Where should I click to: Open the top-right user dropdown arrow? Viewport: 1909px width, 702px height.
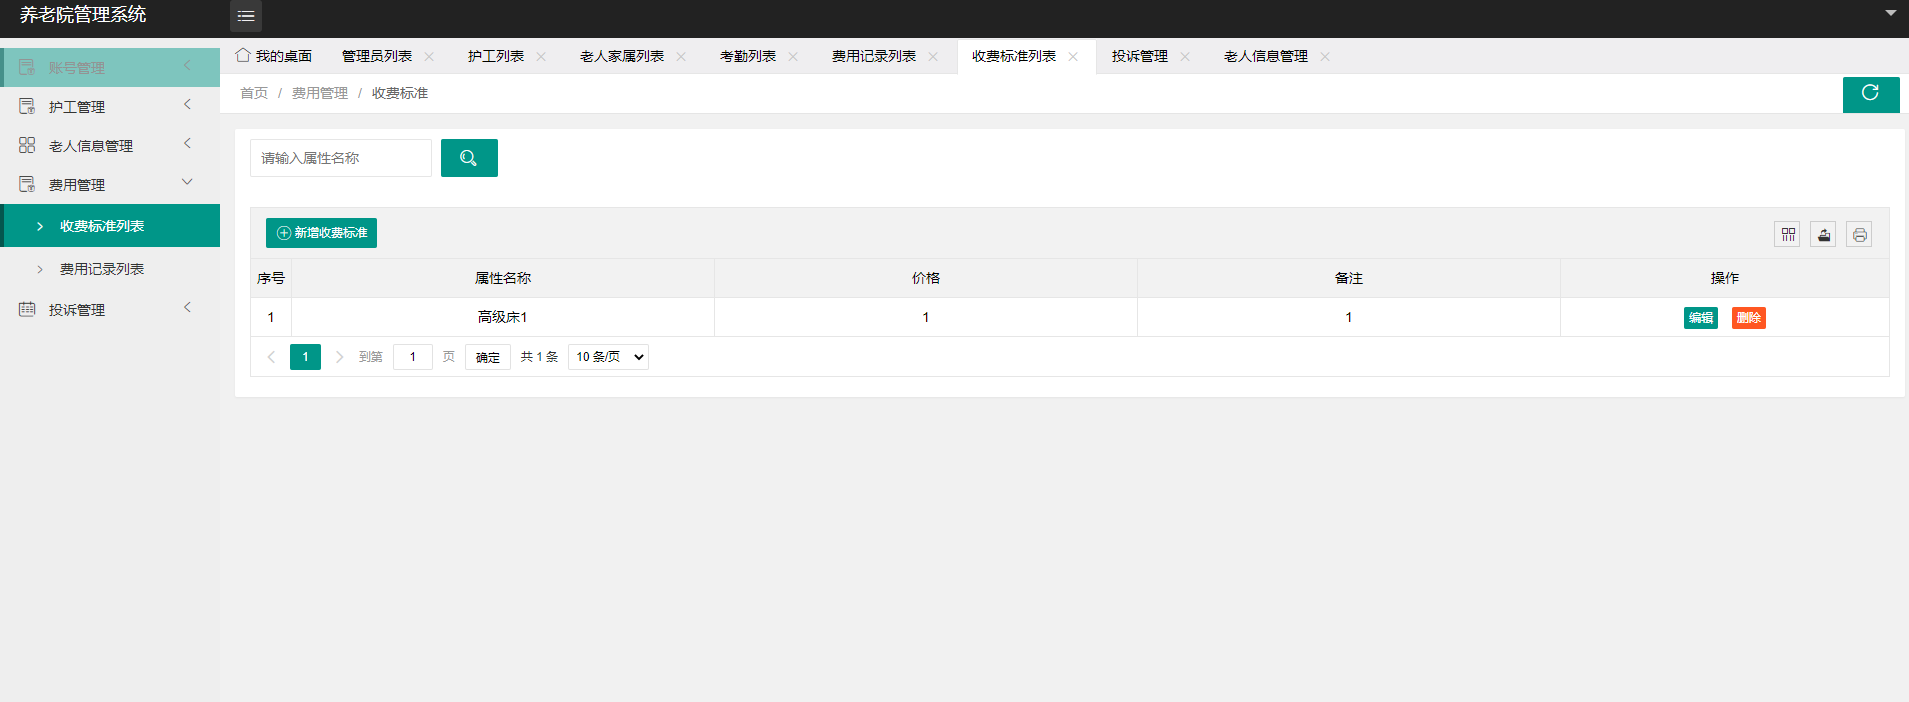(x=1891, y=13)
